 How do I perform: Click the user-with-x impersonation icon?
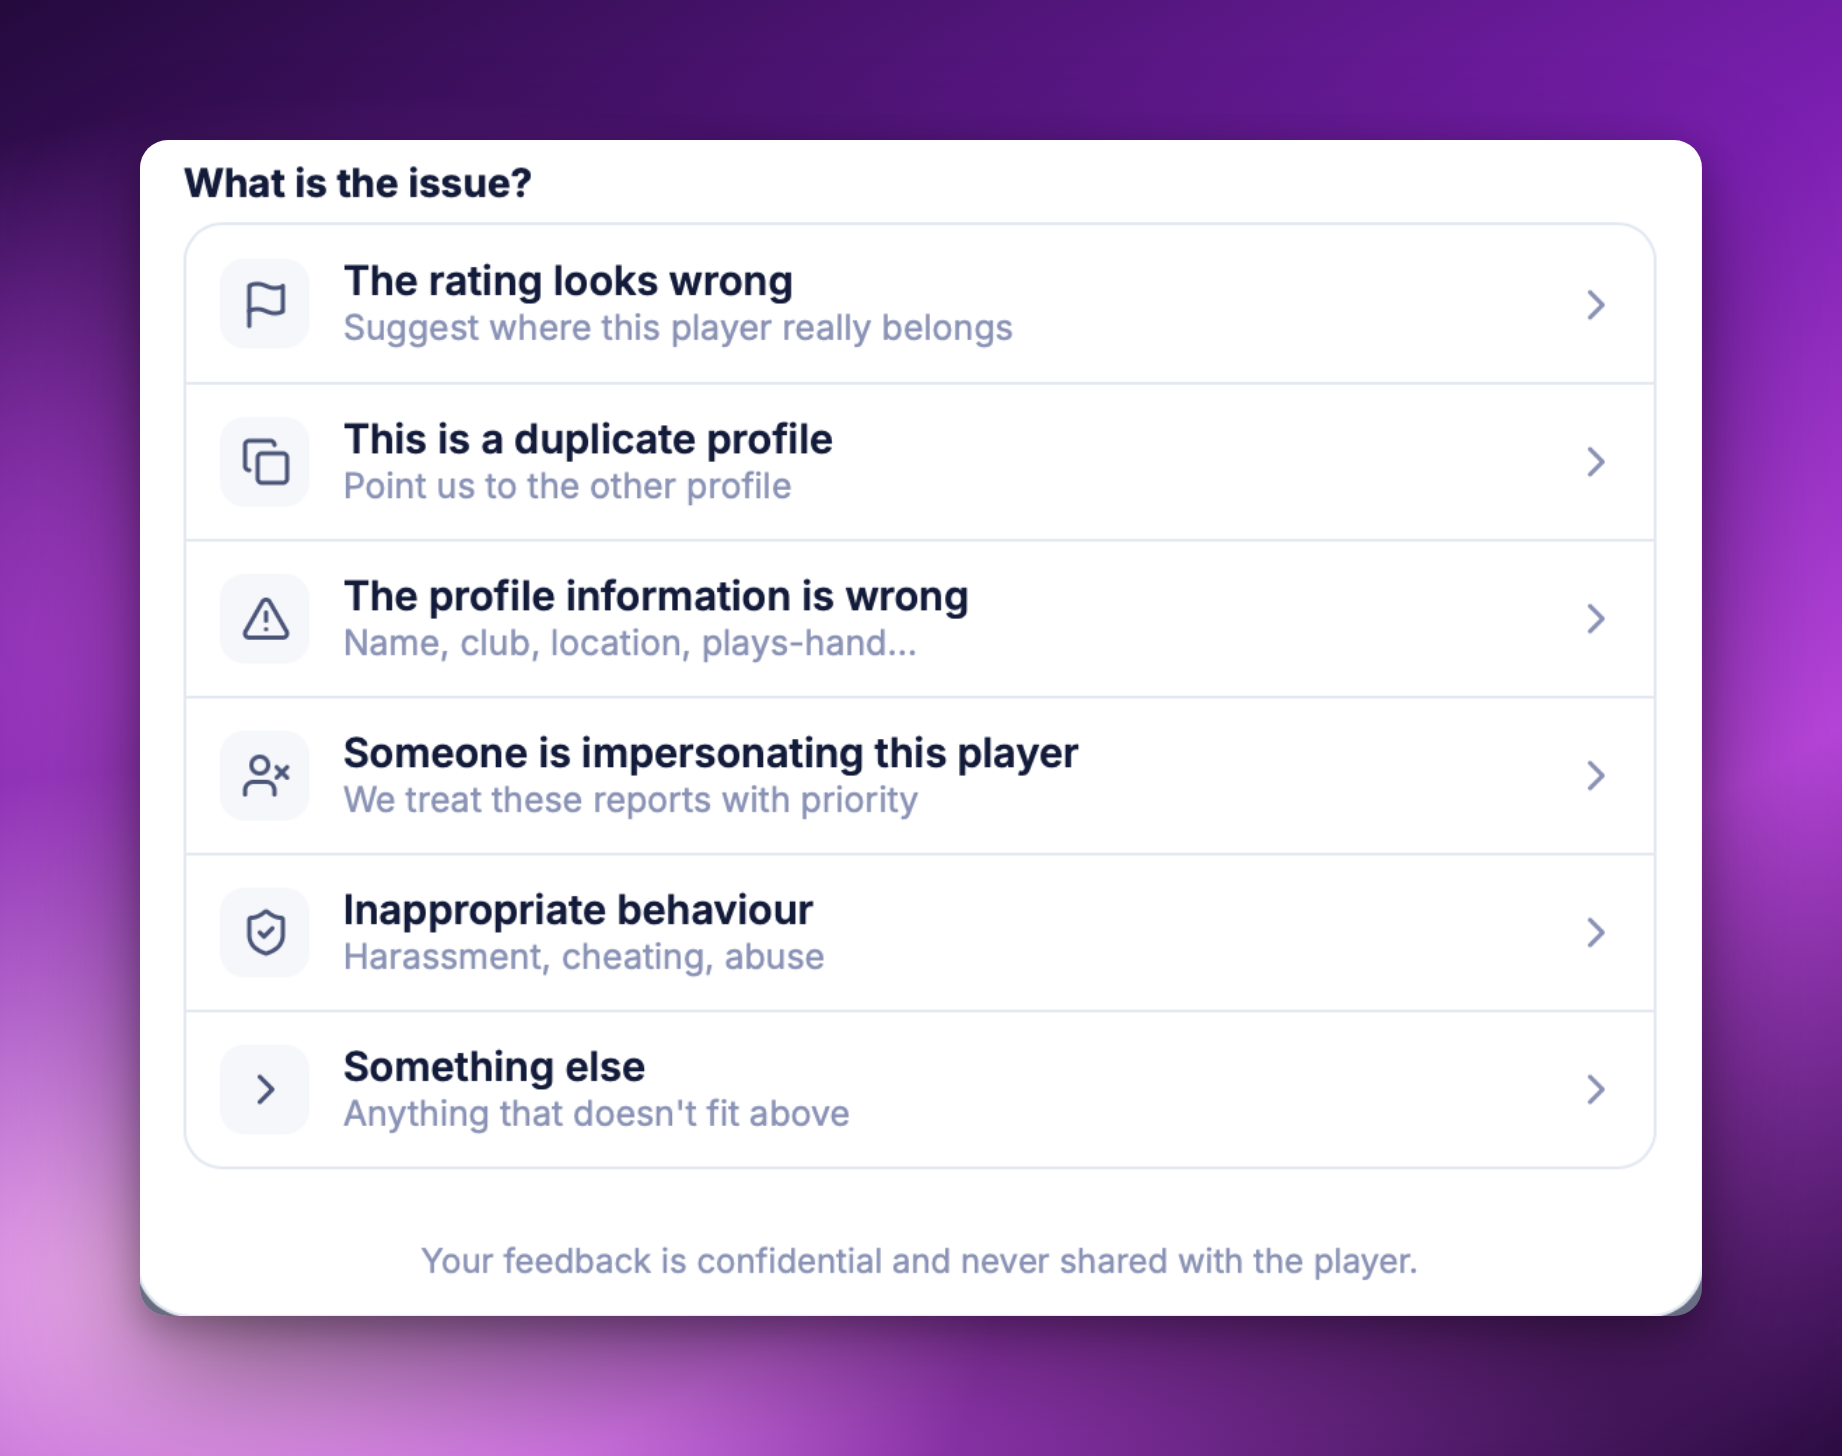tap(265, 775)
